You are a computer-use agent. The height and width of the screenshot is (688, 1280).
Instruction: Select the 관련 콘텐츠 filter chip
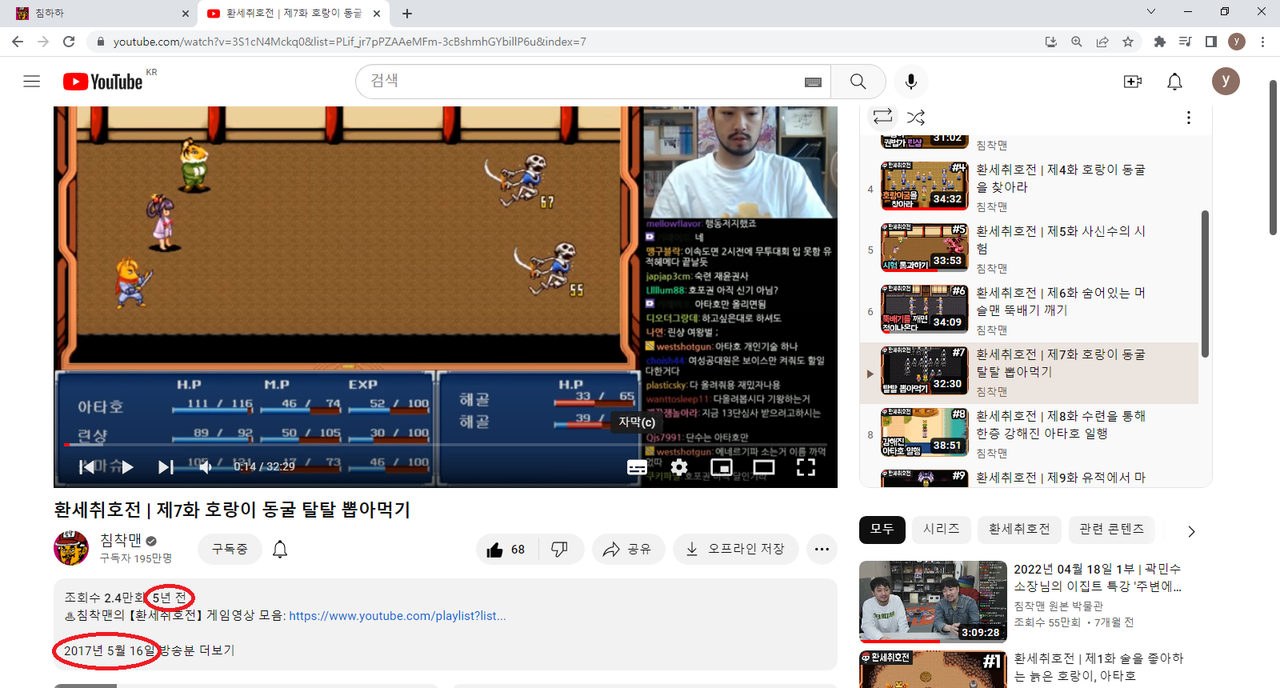[1111, 529]
